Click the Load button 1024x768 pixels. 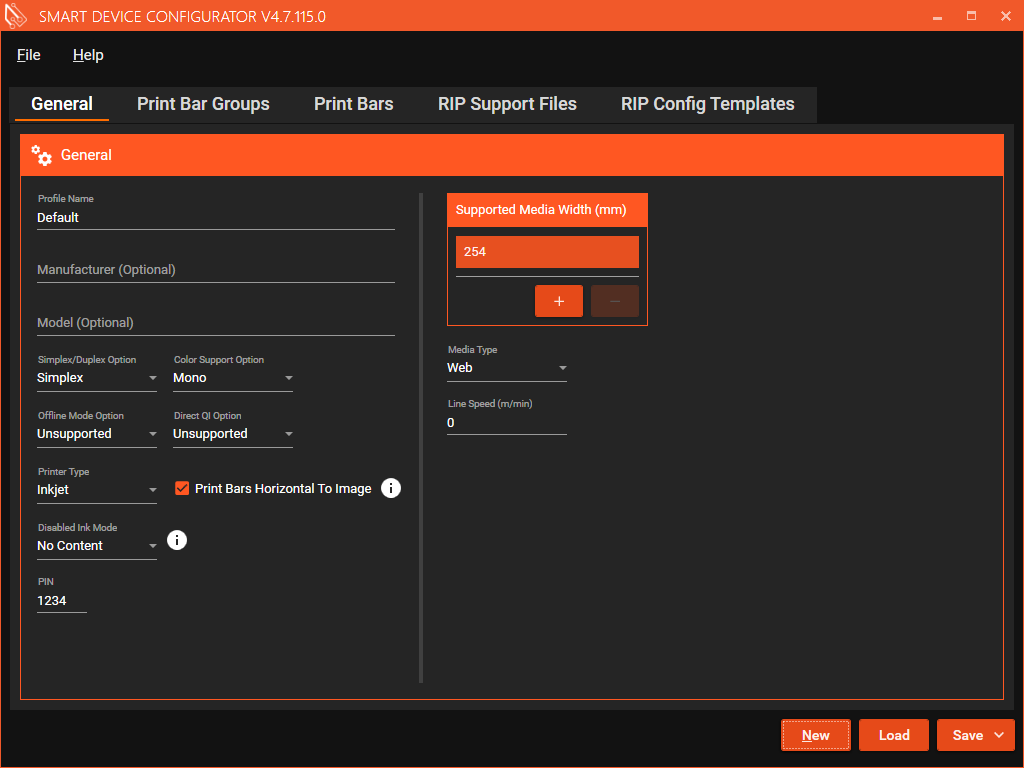tap(893, 735)
